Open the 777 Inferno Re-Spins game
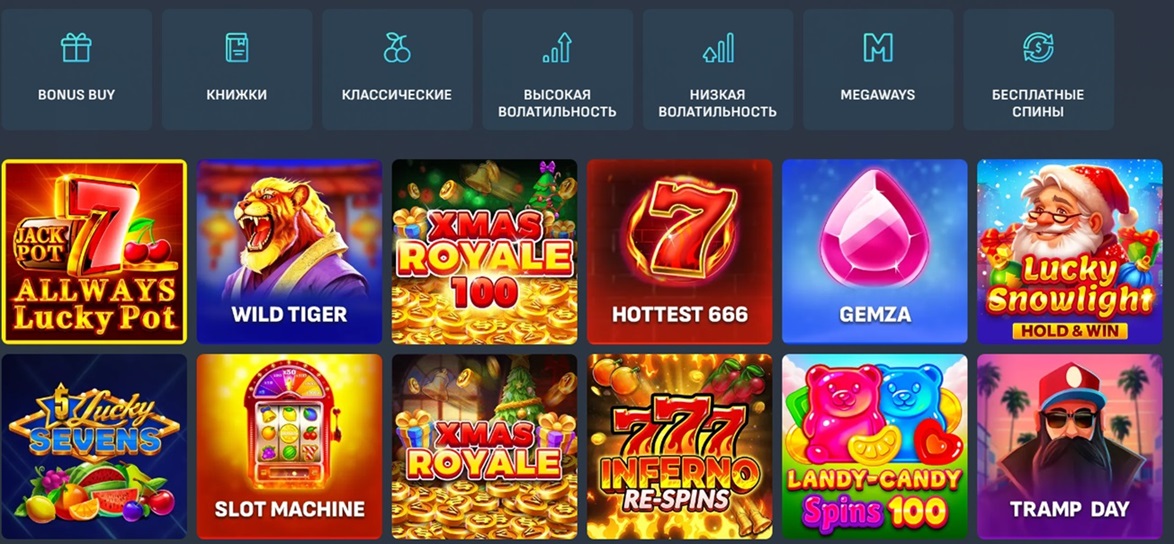 [x=680, y=447]
